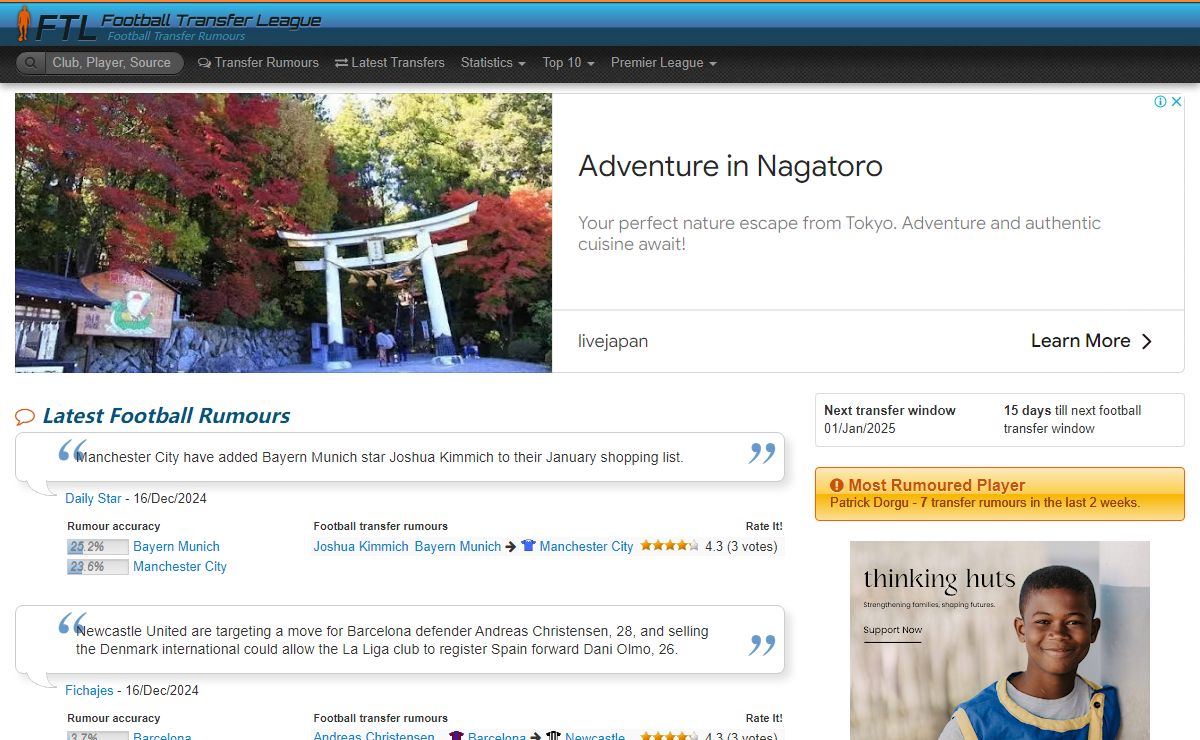This screenshot has height=740, width=1200.
Task: Click the 4.3 (3 votes) rating text
Action: (x=741, y=546)
